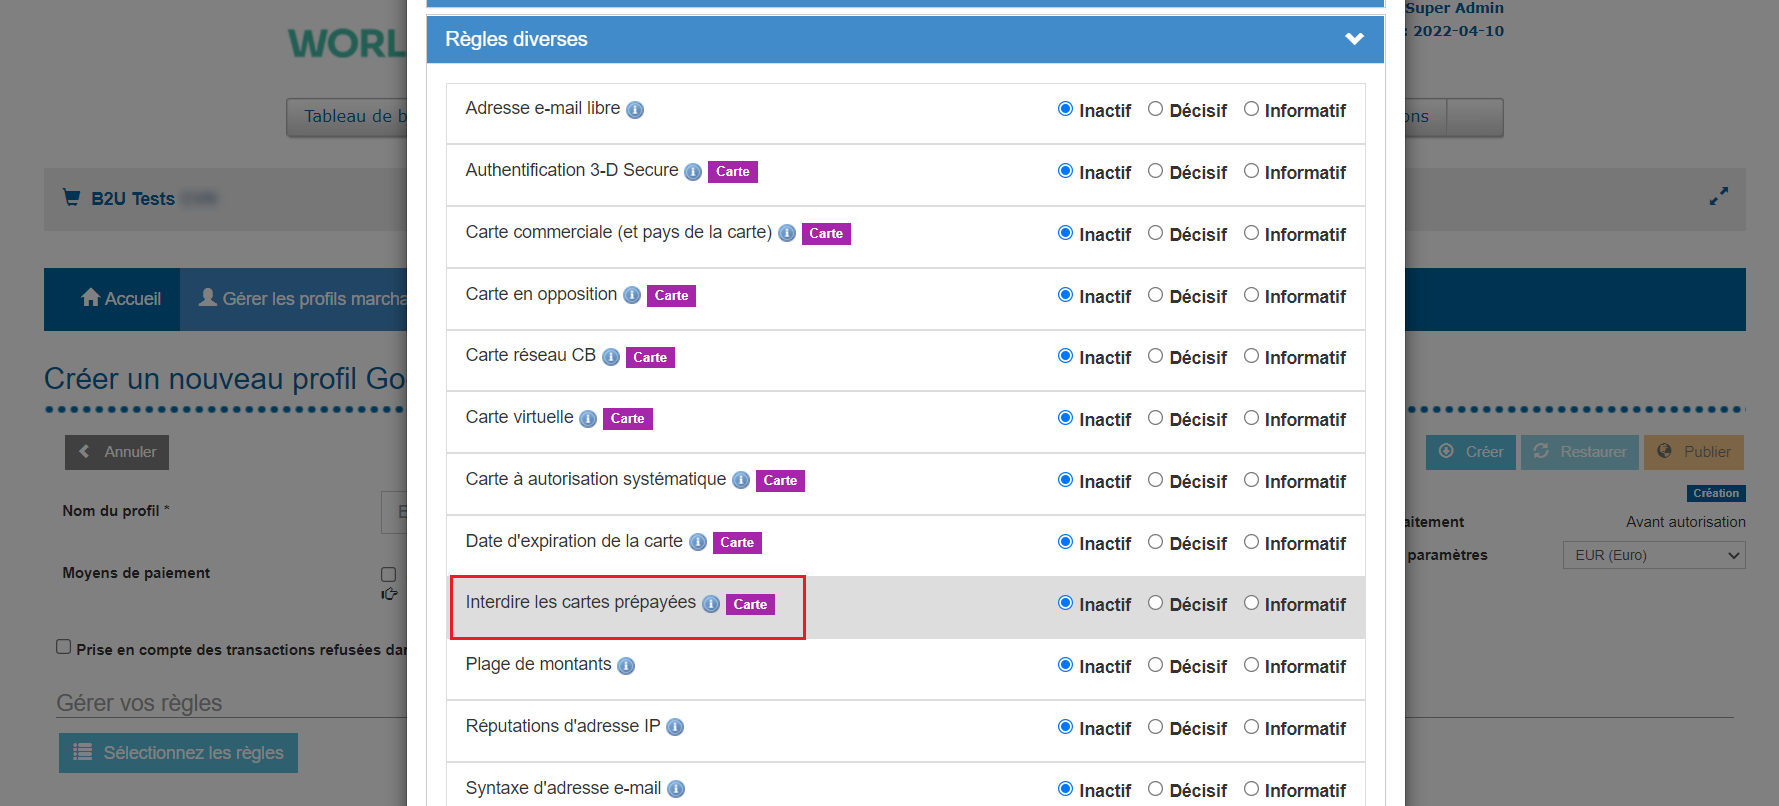1779x806 pixels.
Task: Set Authentification 3-D Secure to Informatif
Action: (x=1251, y=171)
